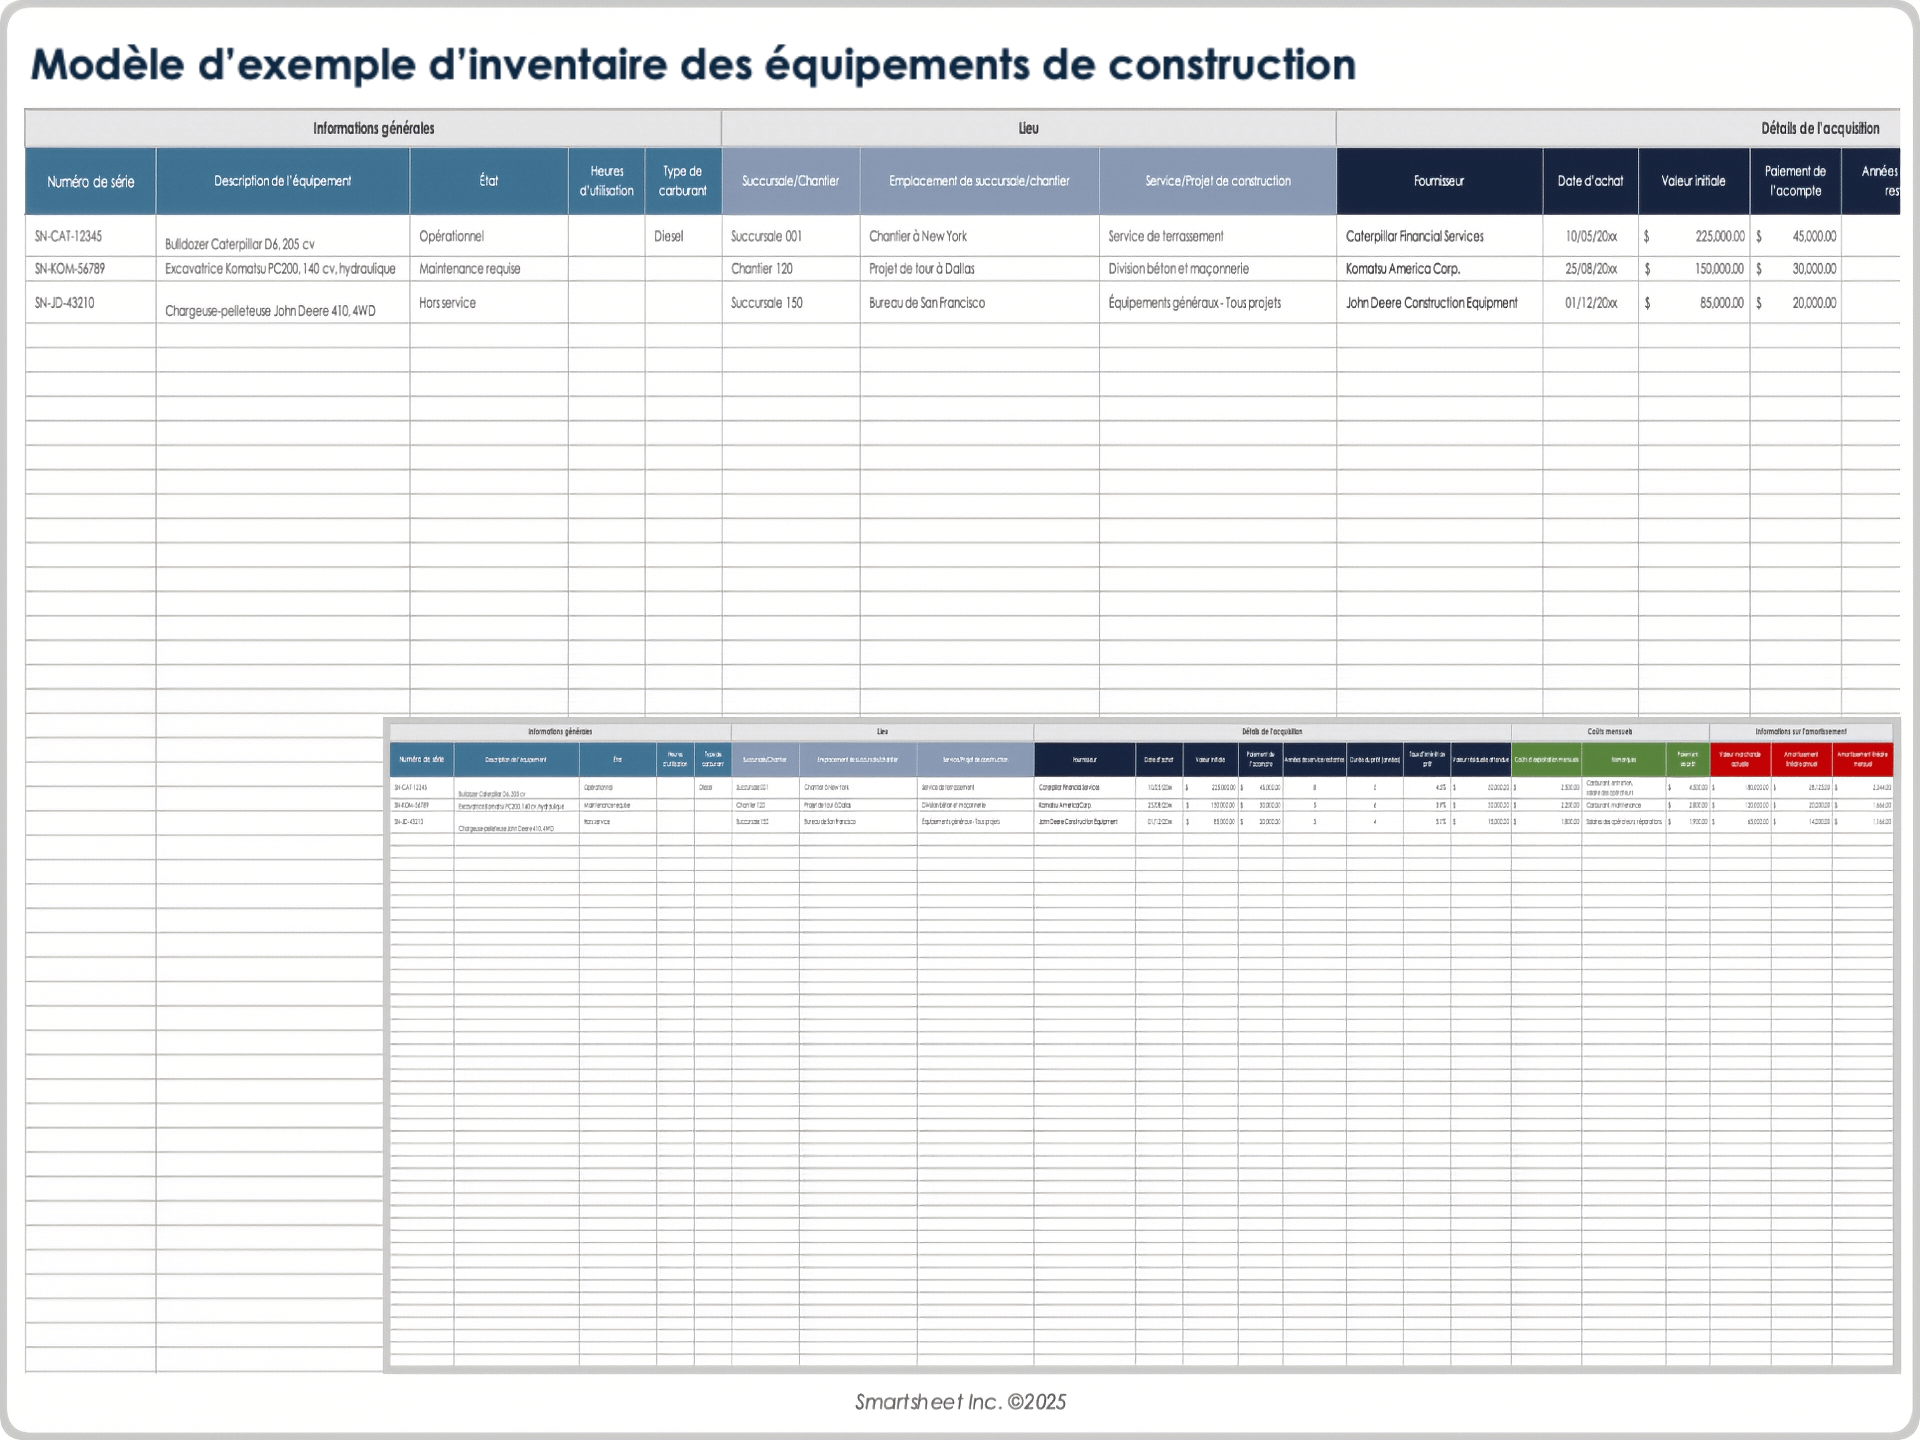Select 'Service/Projet de construction' header
The height and width of the screenshot is (1440, 1920).
[1218, 181]
